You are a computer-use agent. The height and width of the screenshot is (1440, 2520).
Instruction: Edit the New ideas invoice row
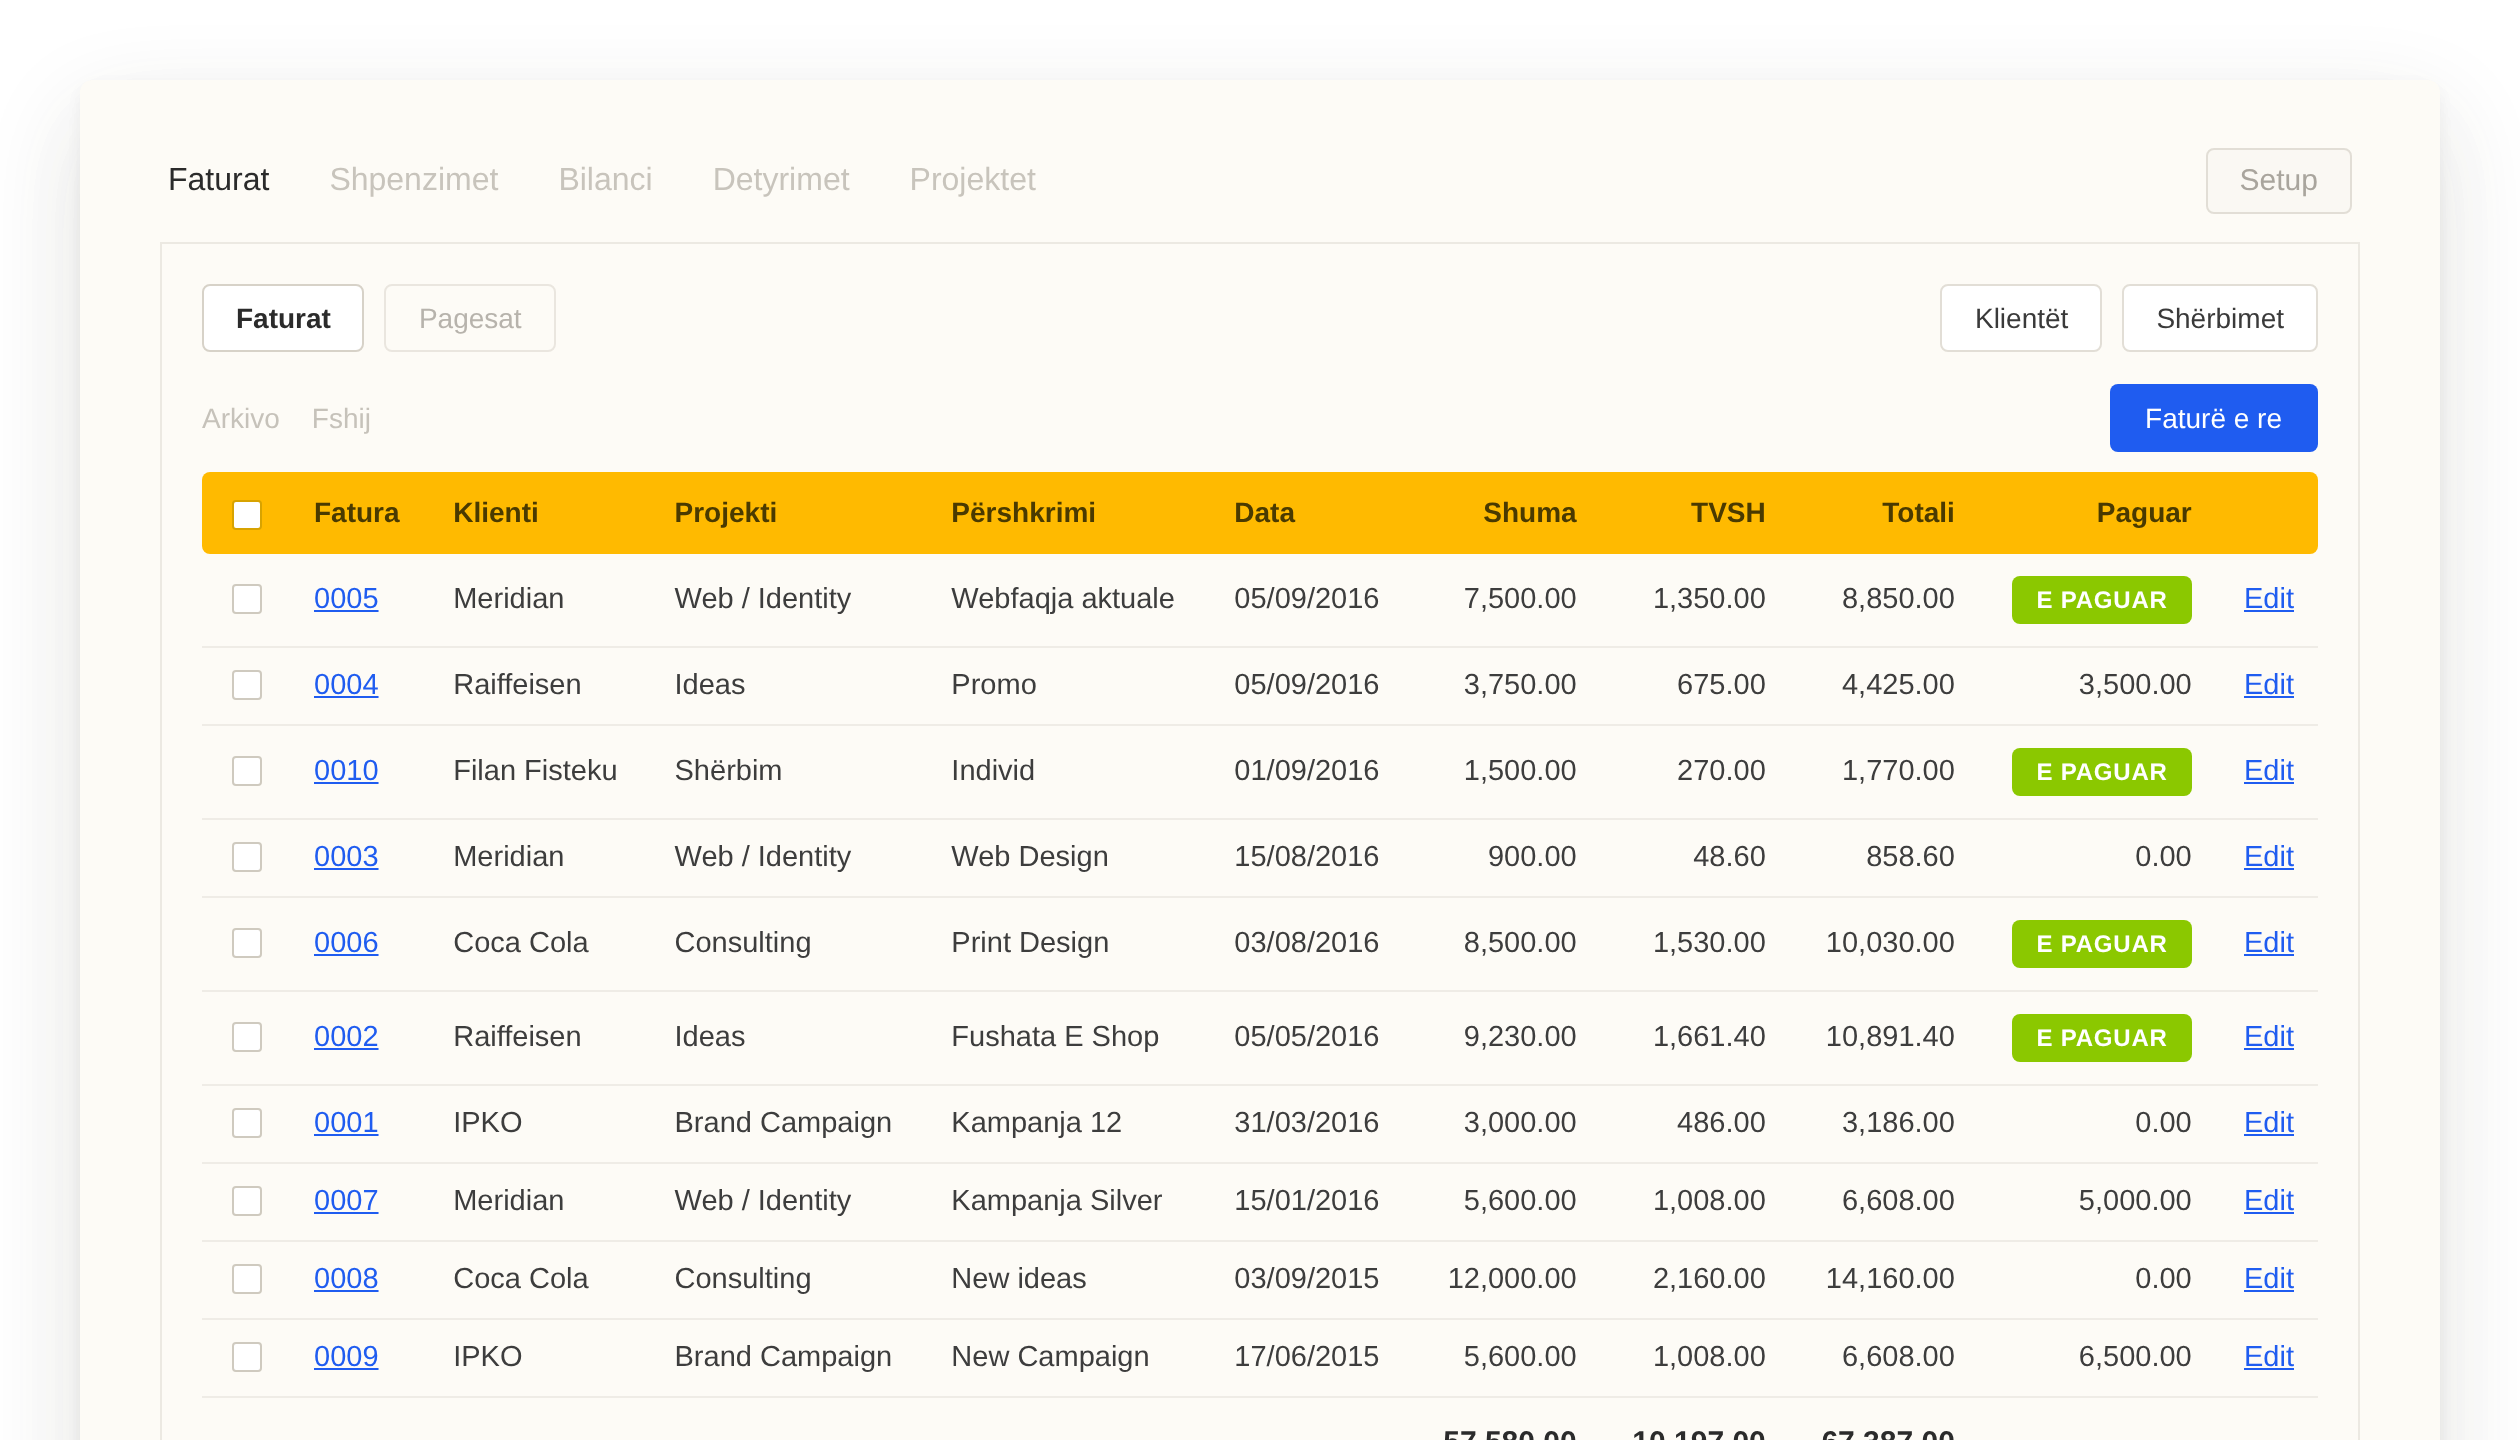click(2269, 1278)
